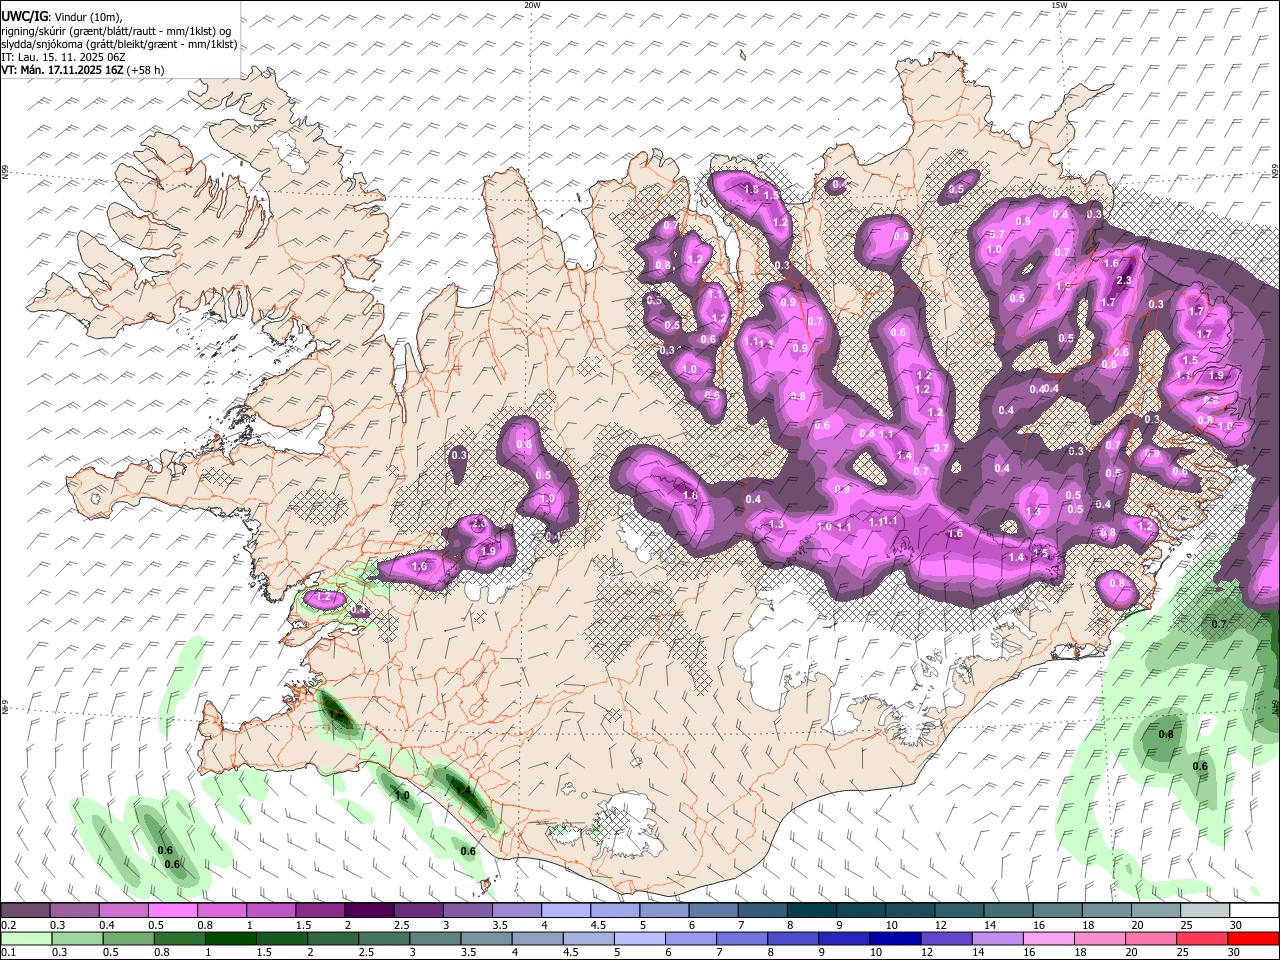Select the bright pink 0.5–0.8 snow scale swatch

click(x=172, y=911)
